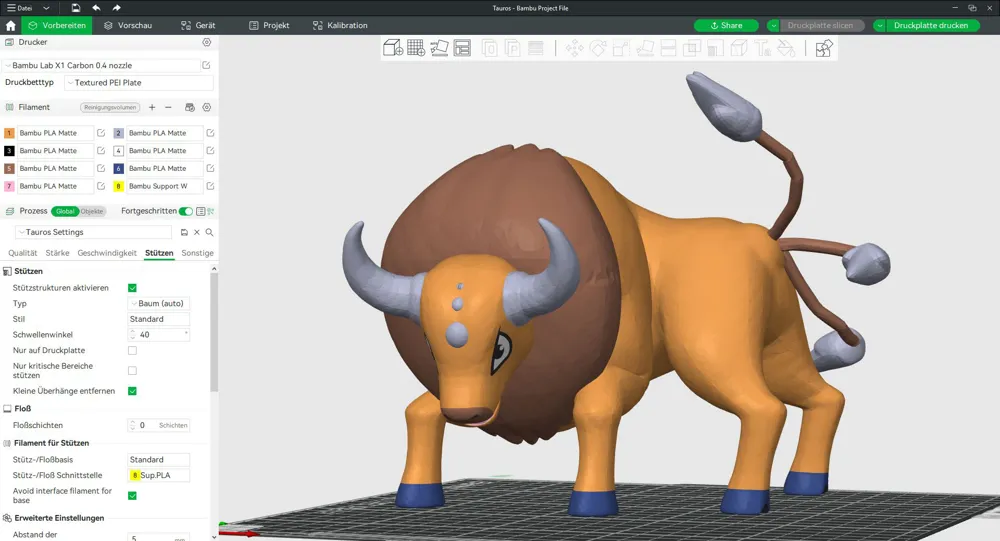Open the compare presets list icon

[201, 211]
